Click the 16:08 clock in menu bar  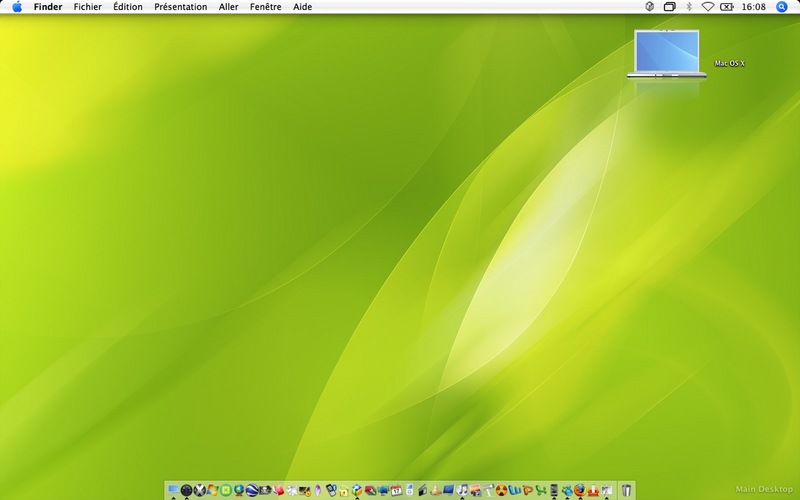[x=754, y=7]
